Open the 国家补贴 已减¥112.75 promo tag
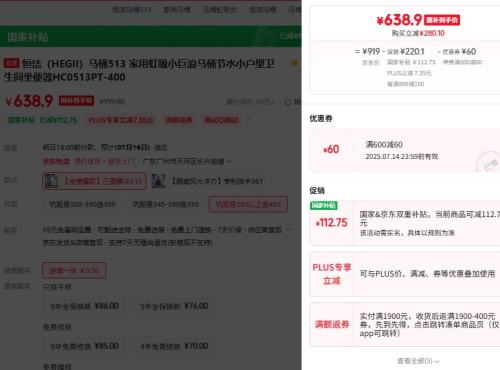Viewport: 500px width, 370px height. click(x=42, y=120)
